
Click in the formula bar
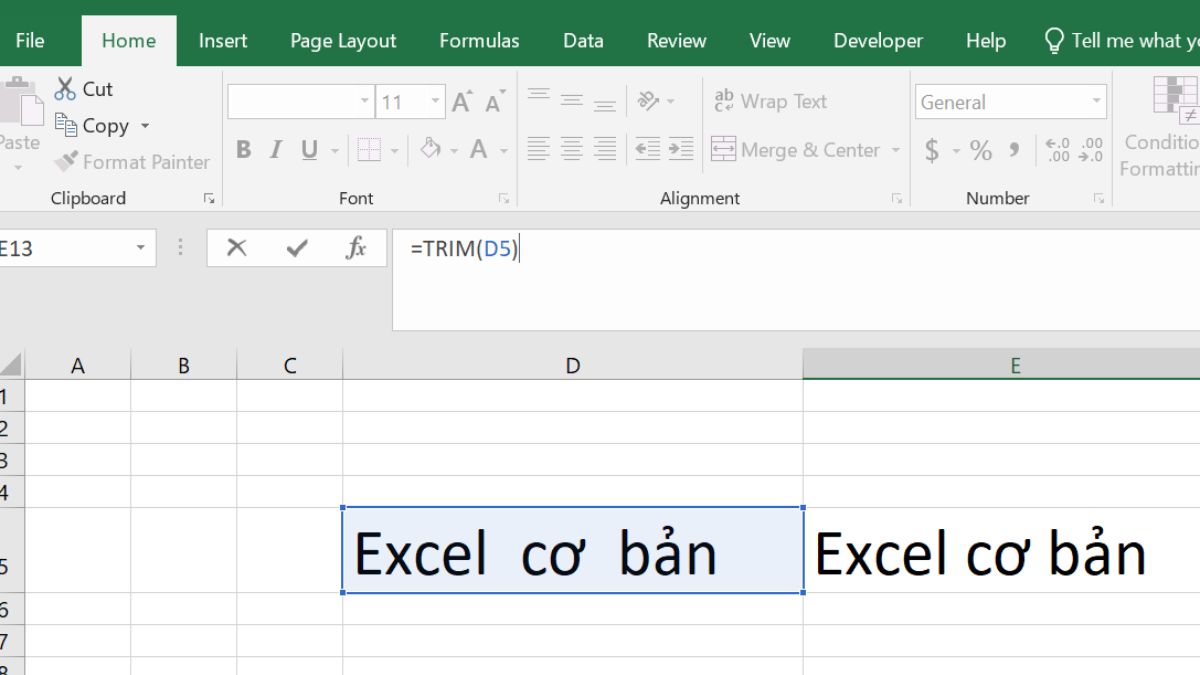tap(796, 279)
